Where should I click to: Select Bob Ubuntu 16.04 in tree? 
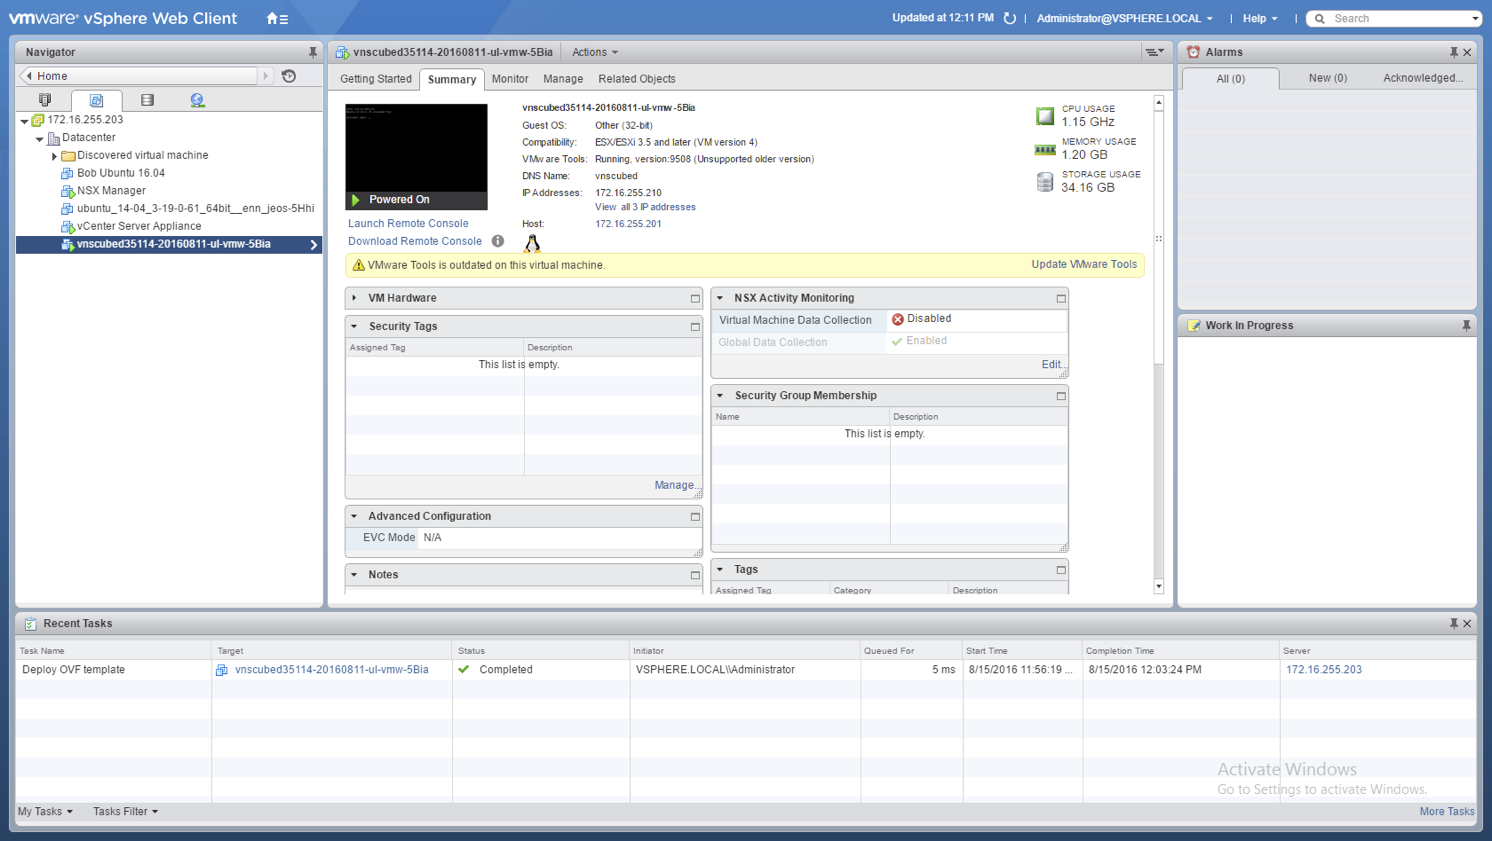[x=121, y=173]
